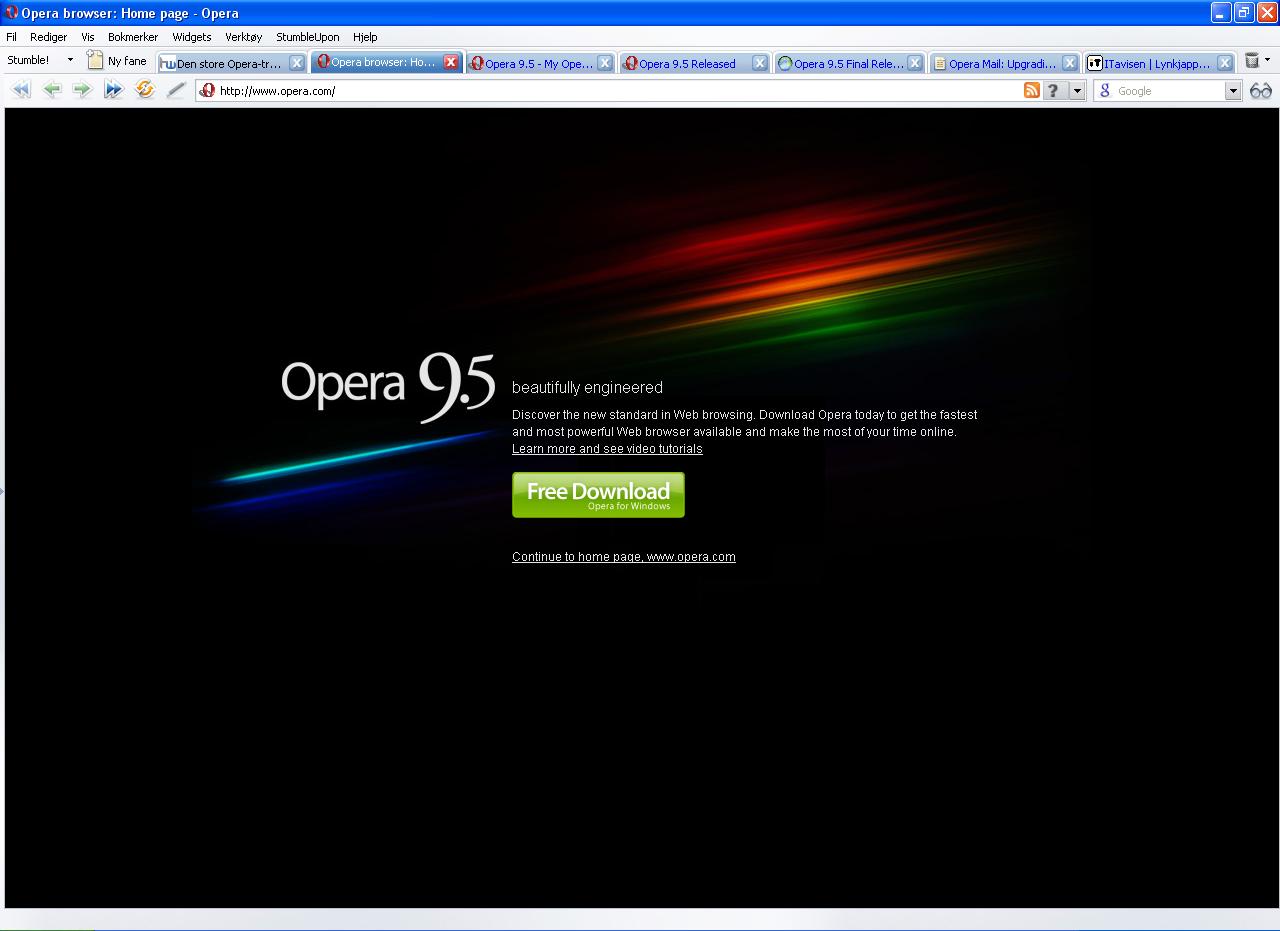Click the green Free Download button
This screenshot has height=931, width=1280.
(x=598, y=495)
